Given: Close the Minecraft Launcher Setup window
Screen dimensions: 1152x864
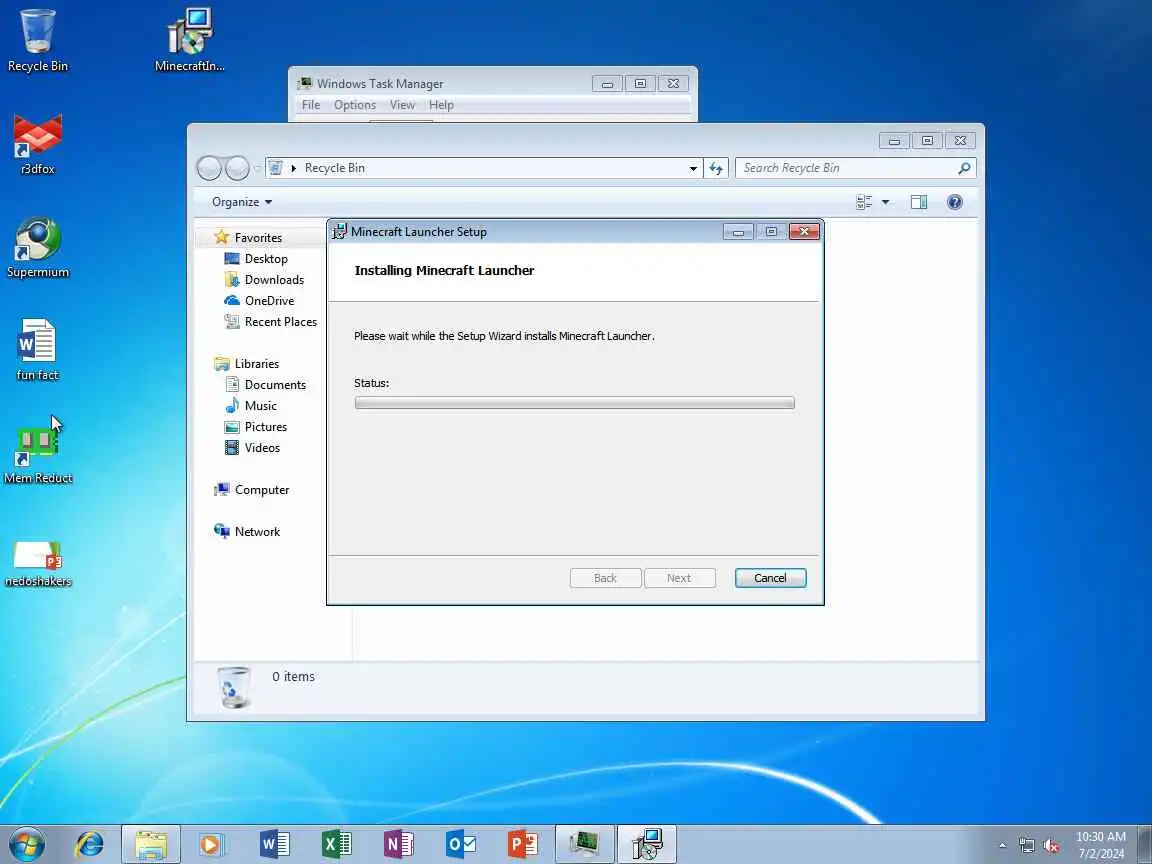Looking at the screenshot, I should coord(804,231).
